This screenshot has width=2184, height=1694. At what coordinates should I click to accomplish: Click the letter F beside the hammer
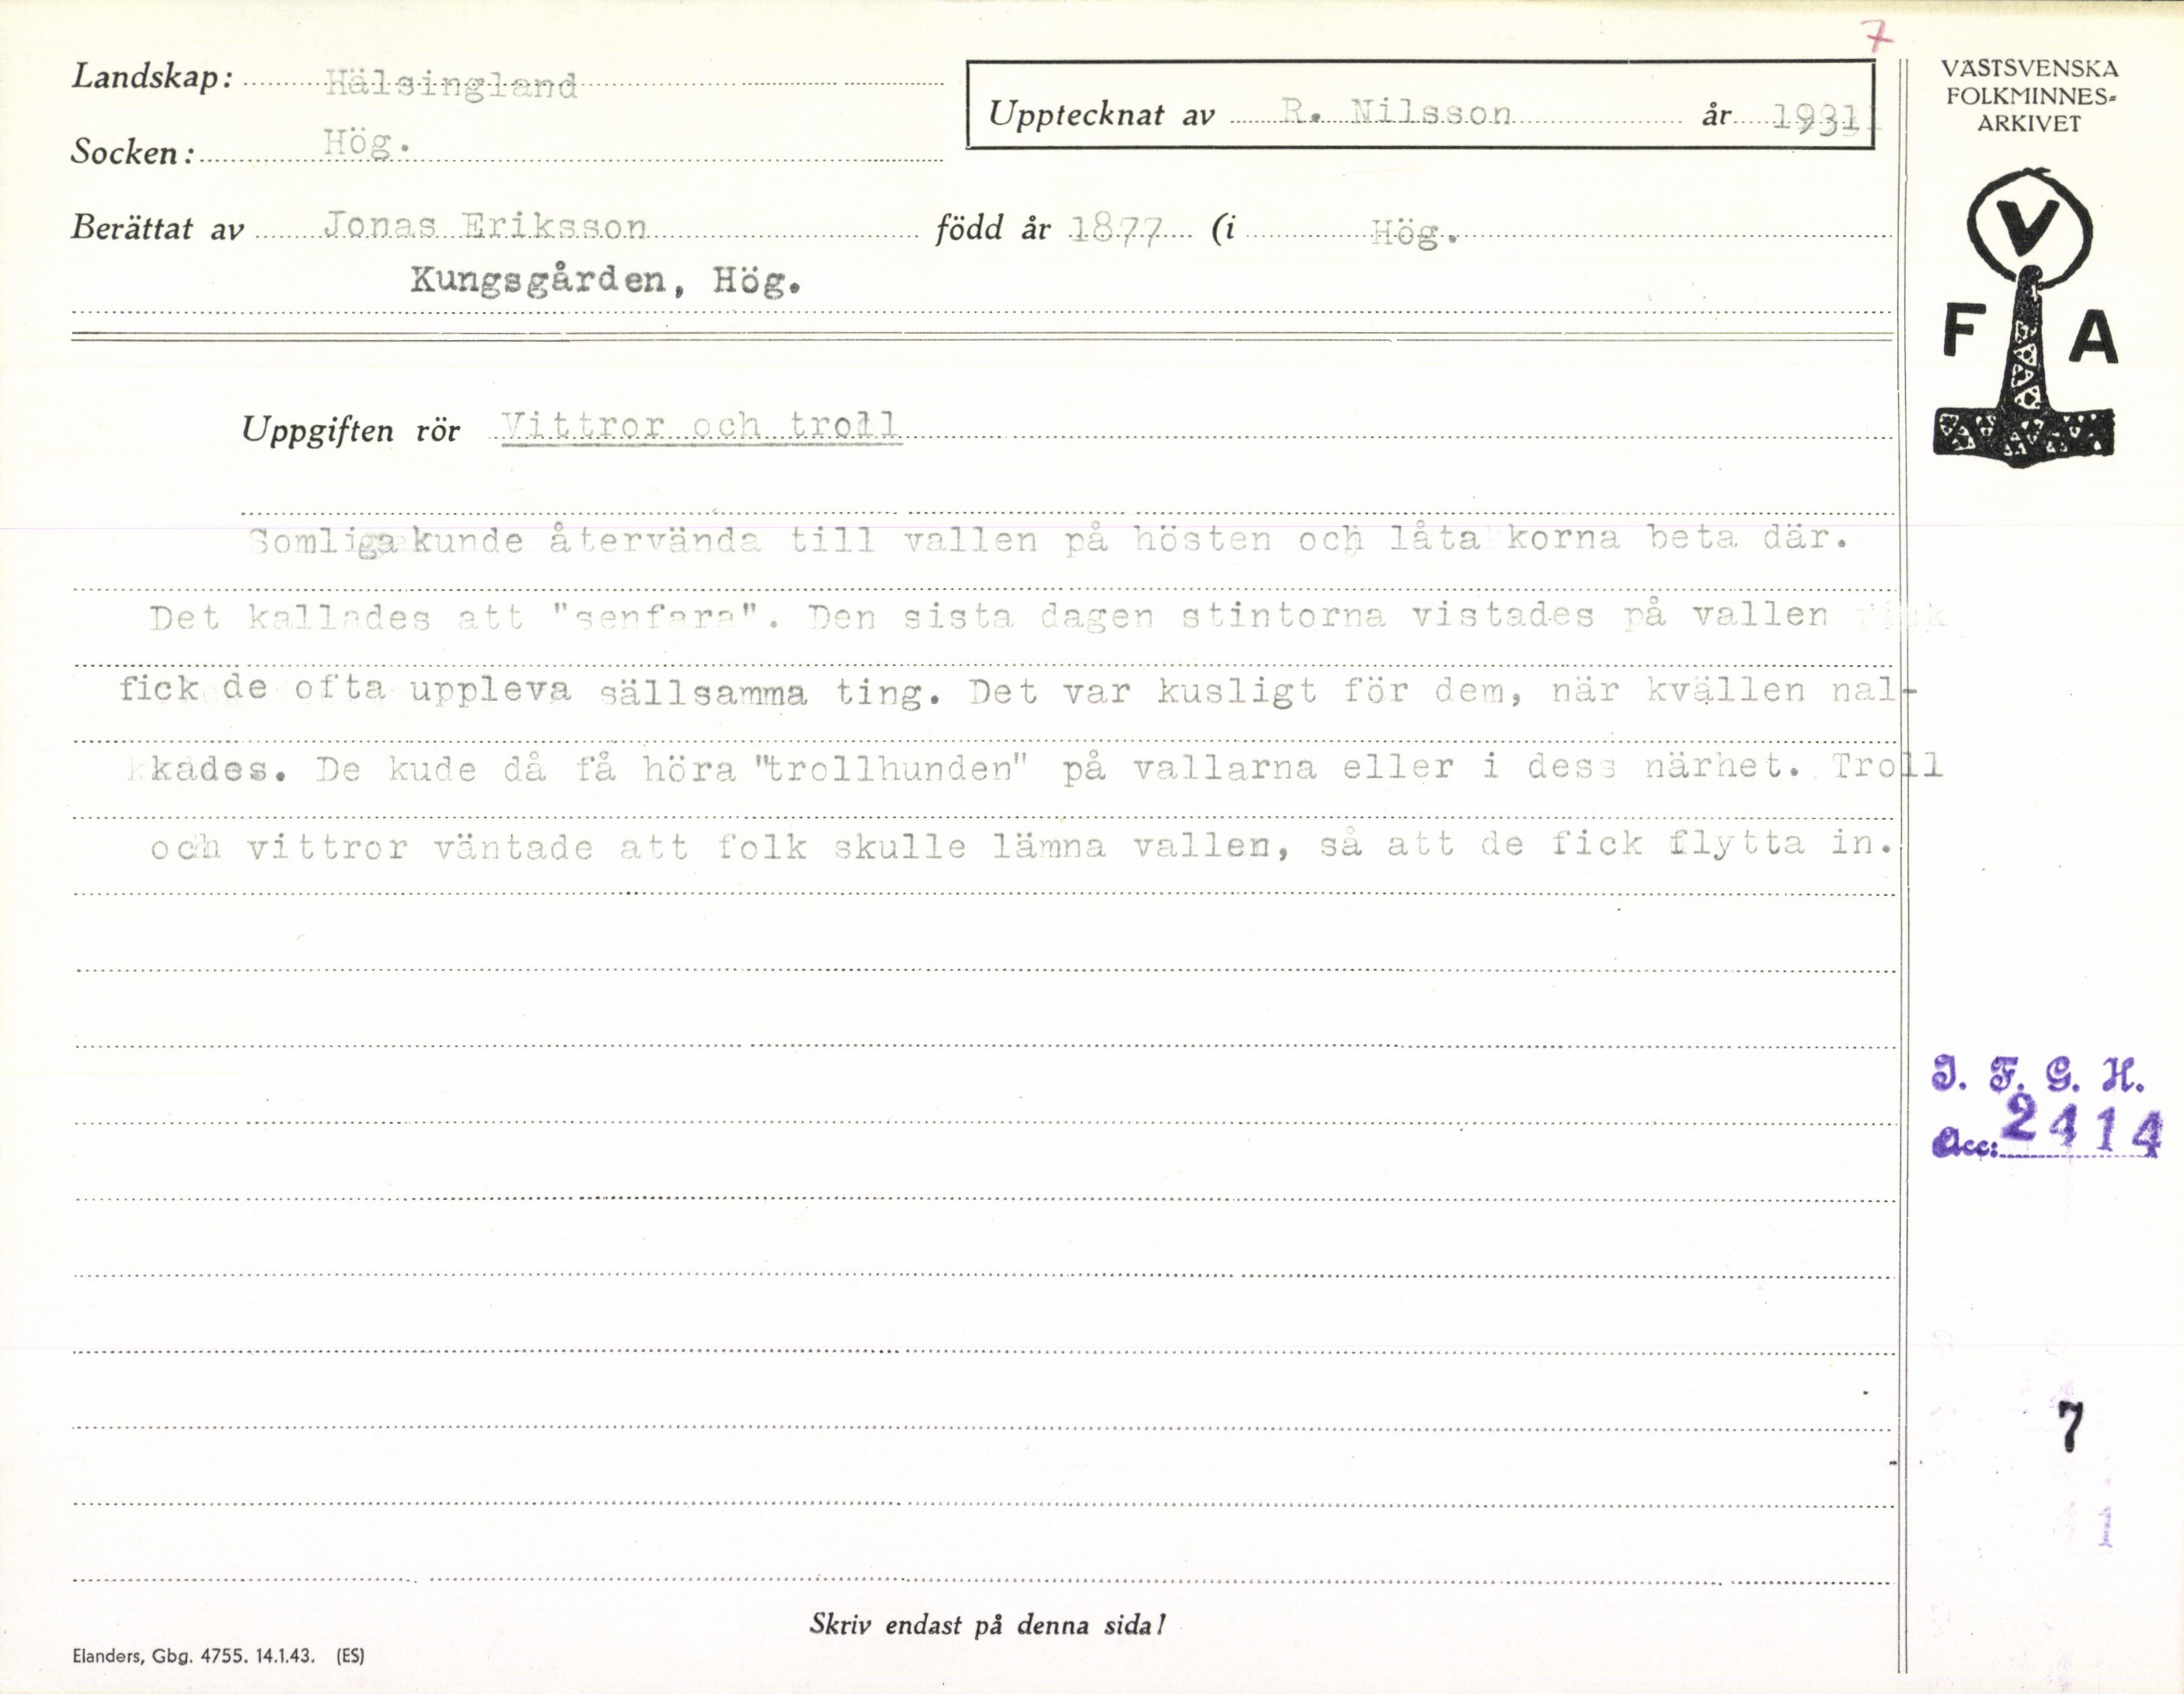(1965, 332)
